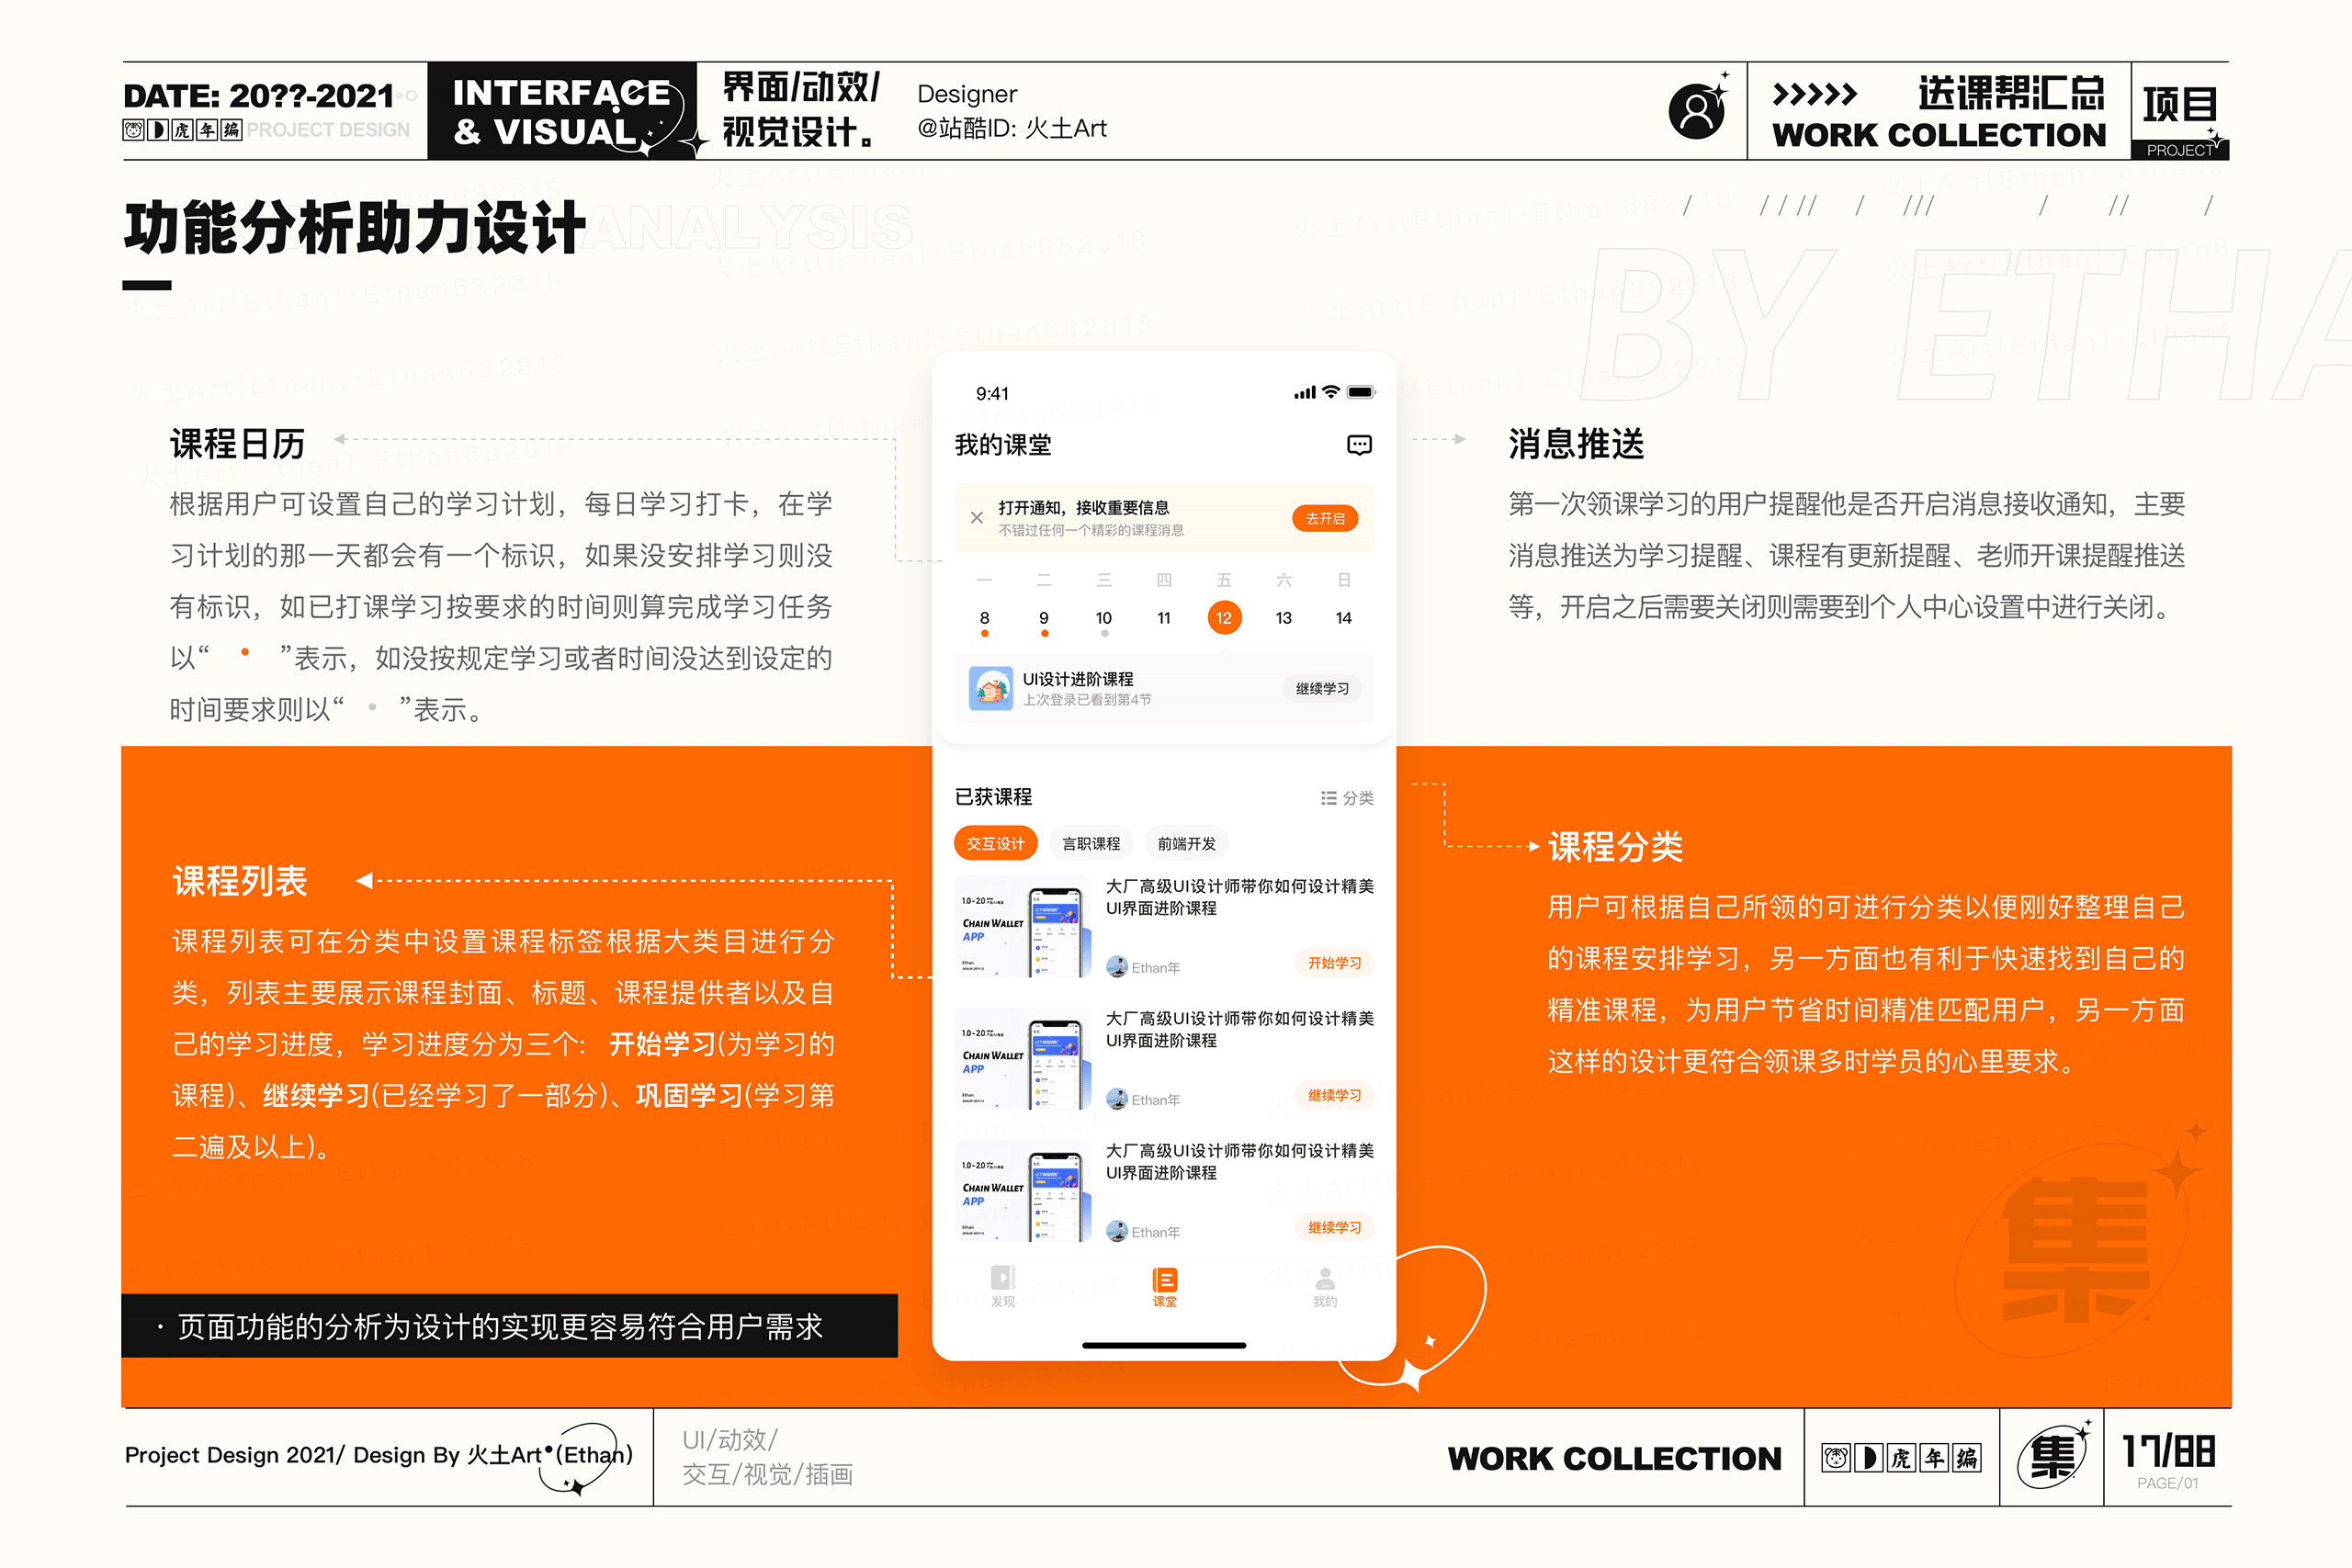Select day 14 in the calendar week
This screenshot has height=1568, width=2352.
coord(1344,618)
